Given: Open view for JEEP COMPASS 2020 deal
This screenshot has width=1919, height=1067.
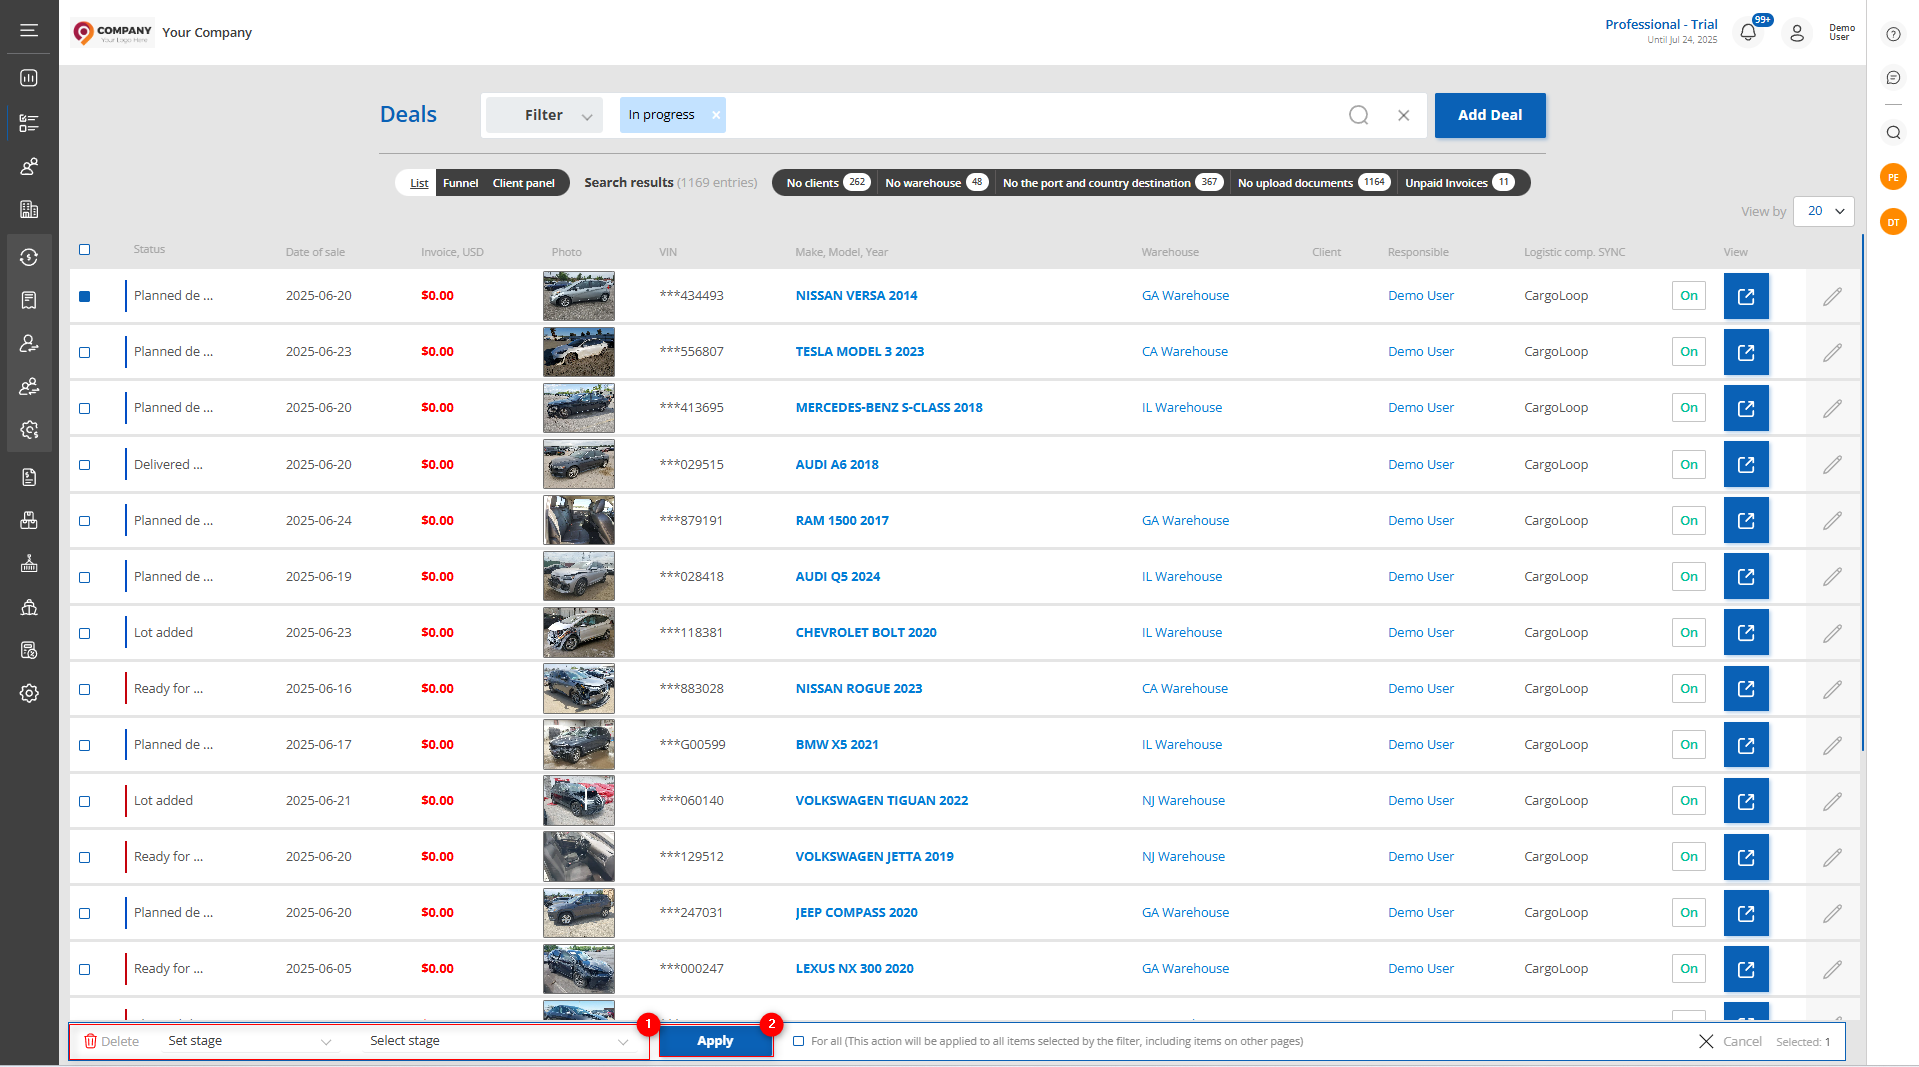Looking at the screenshot, I should point(1746,913).
